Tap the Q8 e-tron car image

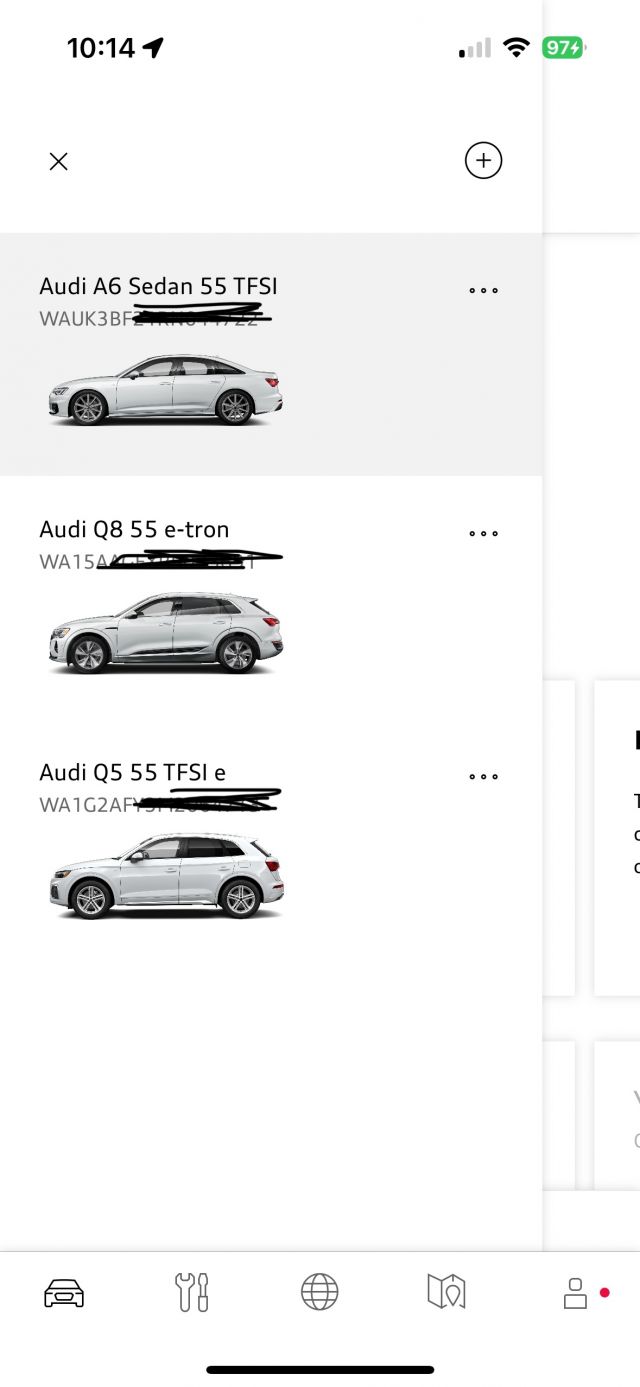(166, 634)
